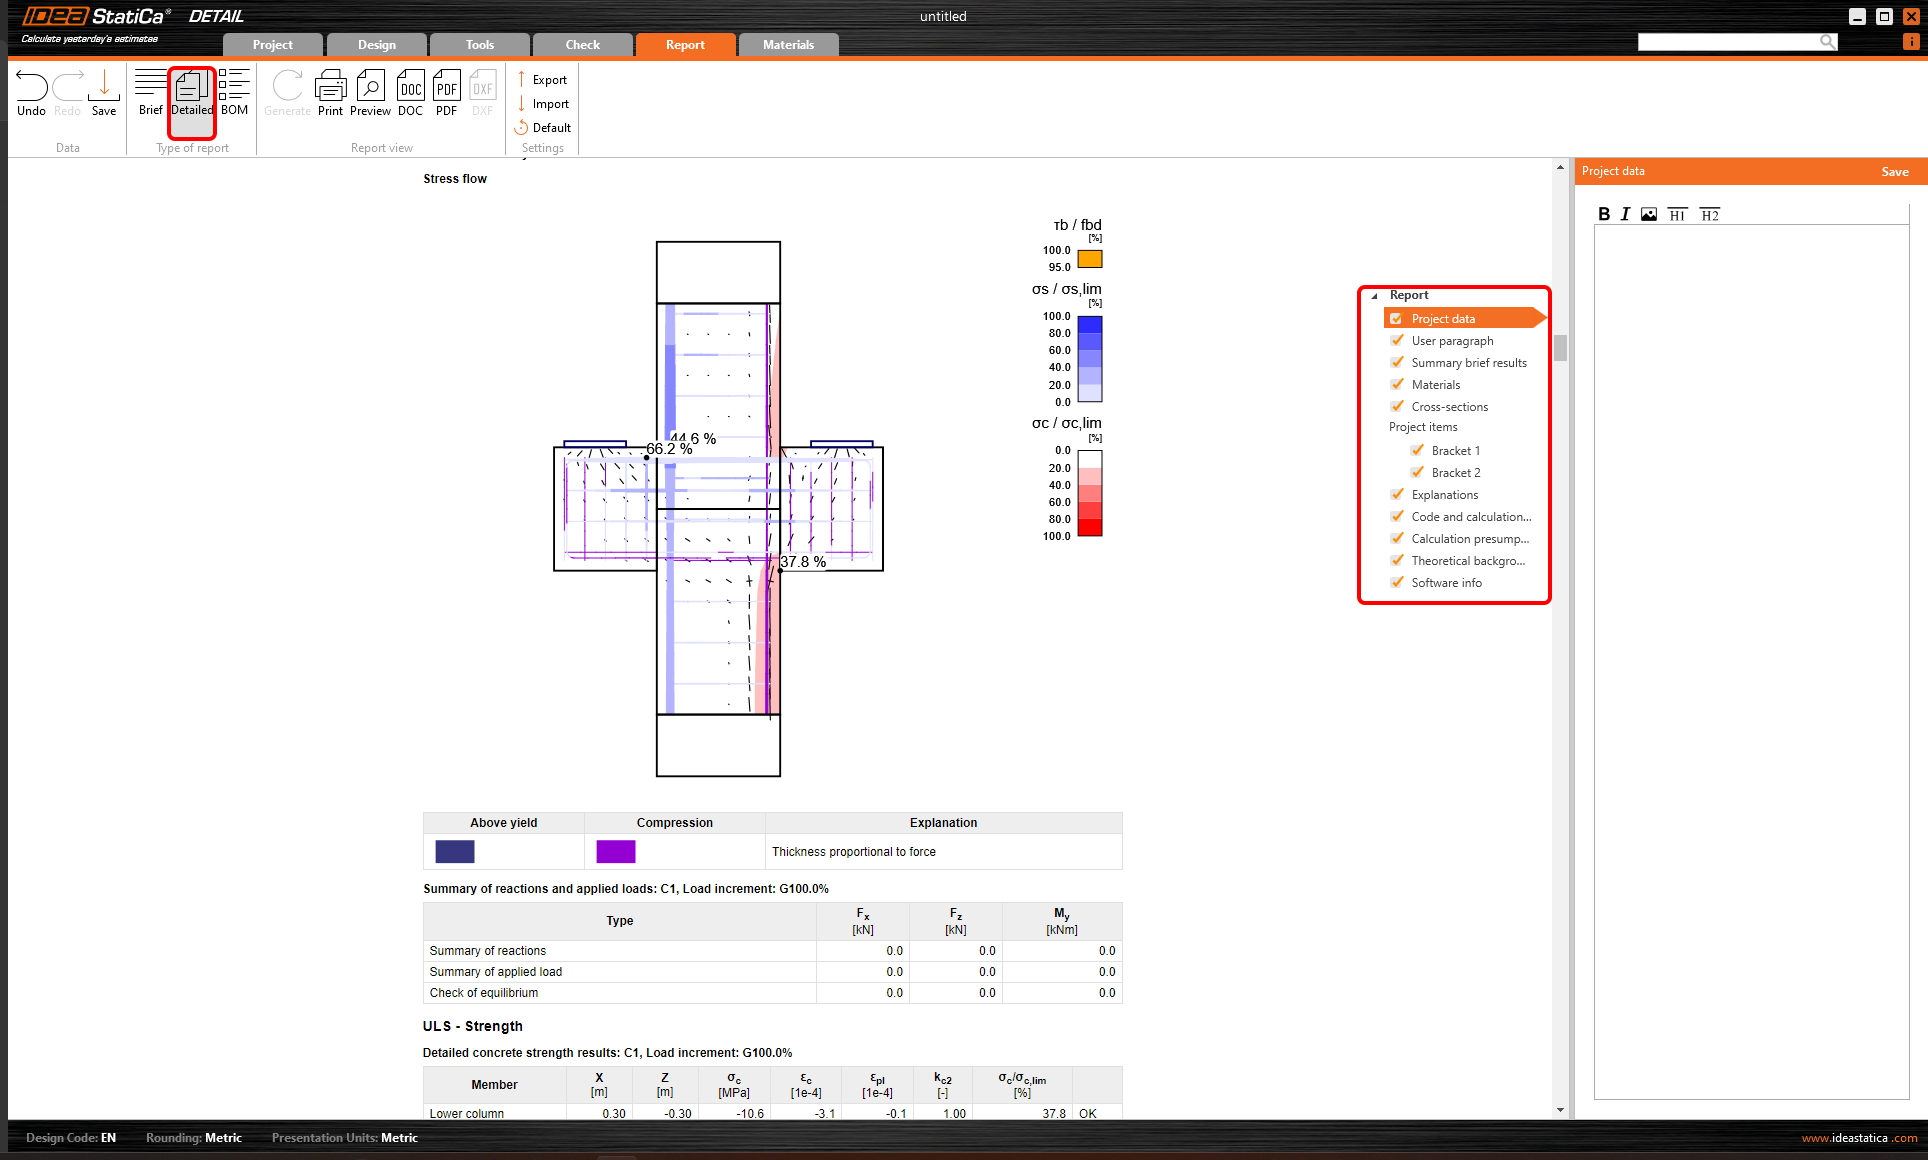Image resolution: width=1928 pixels, height=1160 pixels.
Task: Select the Cross-sections report item
Action: [1449, 406]
